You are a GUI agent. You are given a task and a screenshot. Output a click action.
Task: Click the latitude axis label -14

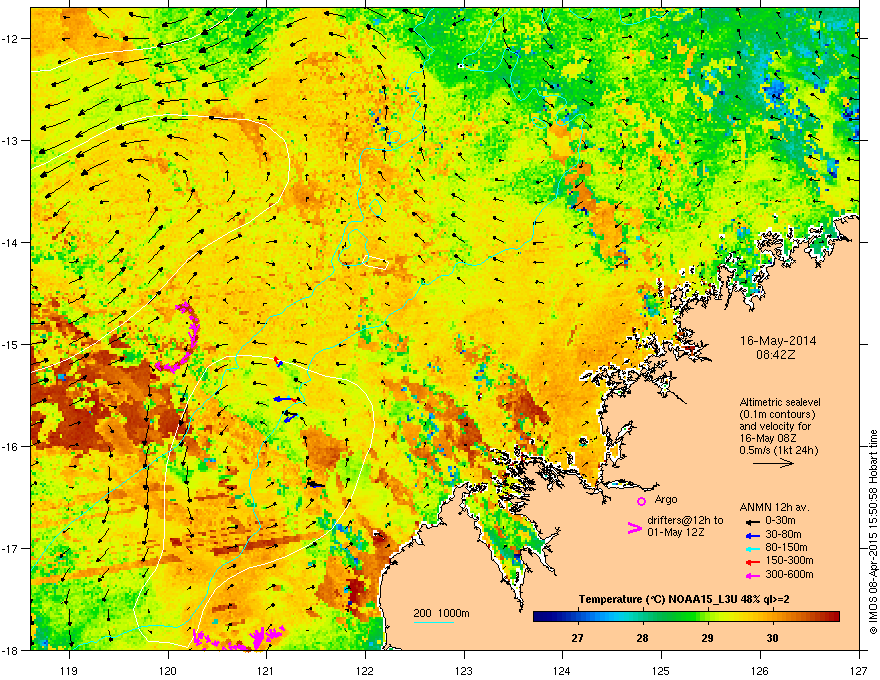click(x=10, y=243)
